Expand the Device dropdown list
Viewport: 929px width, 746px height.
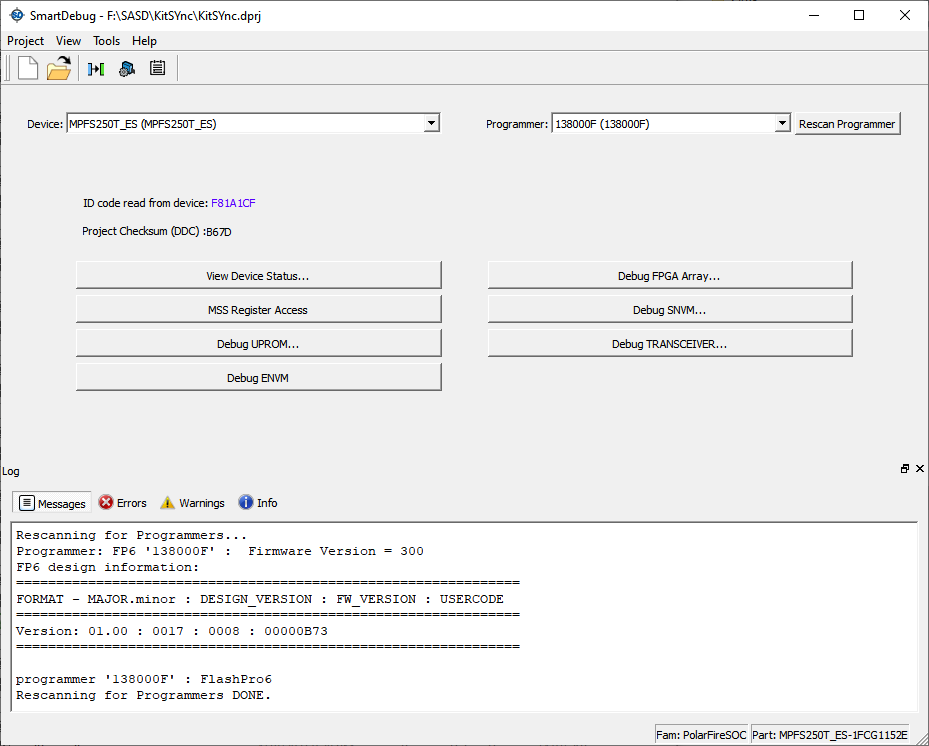(431, 124)
